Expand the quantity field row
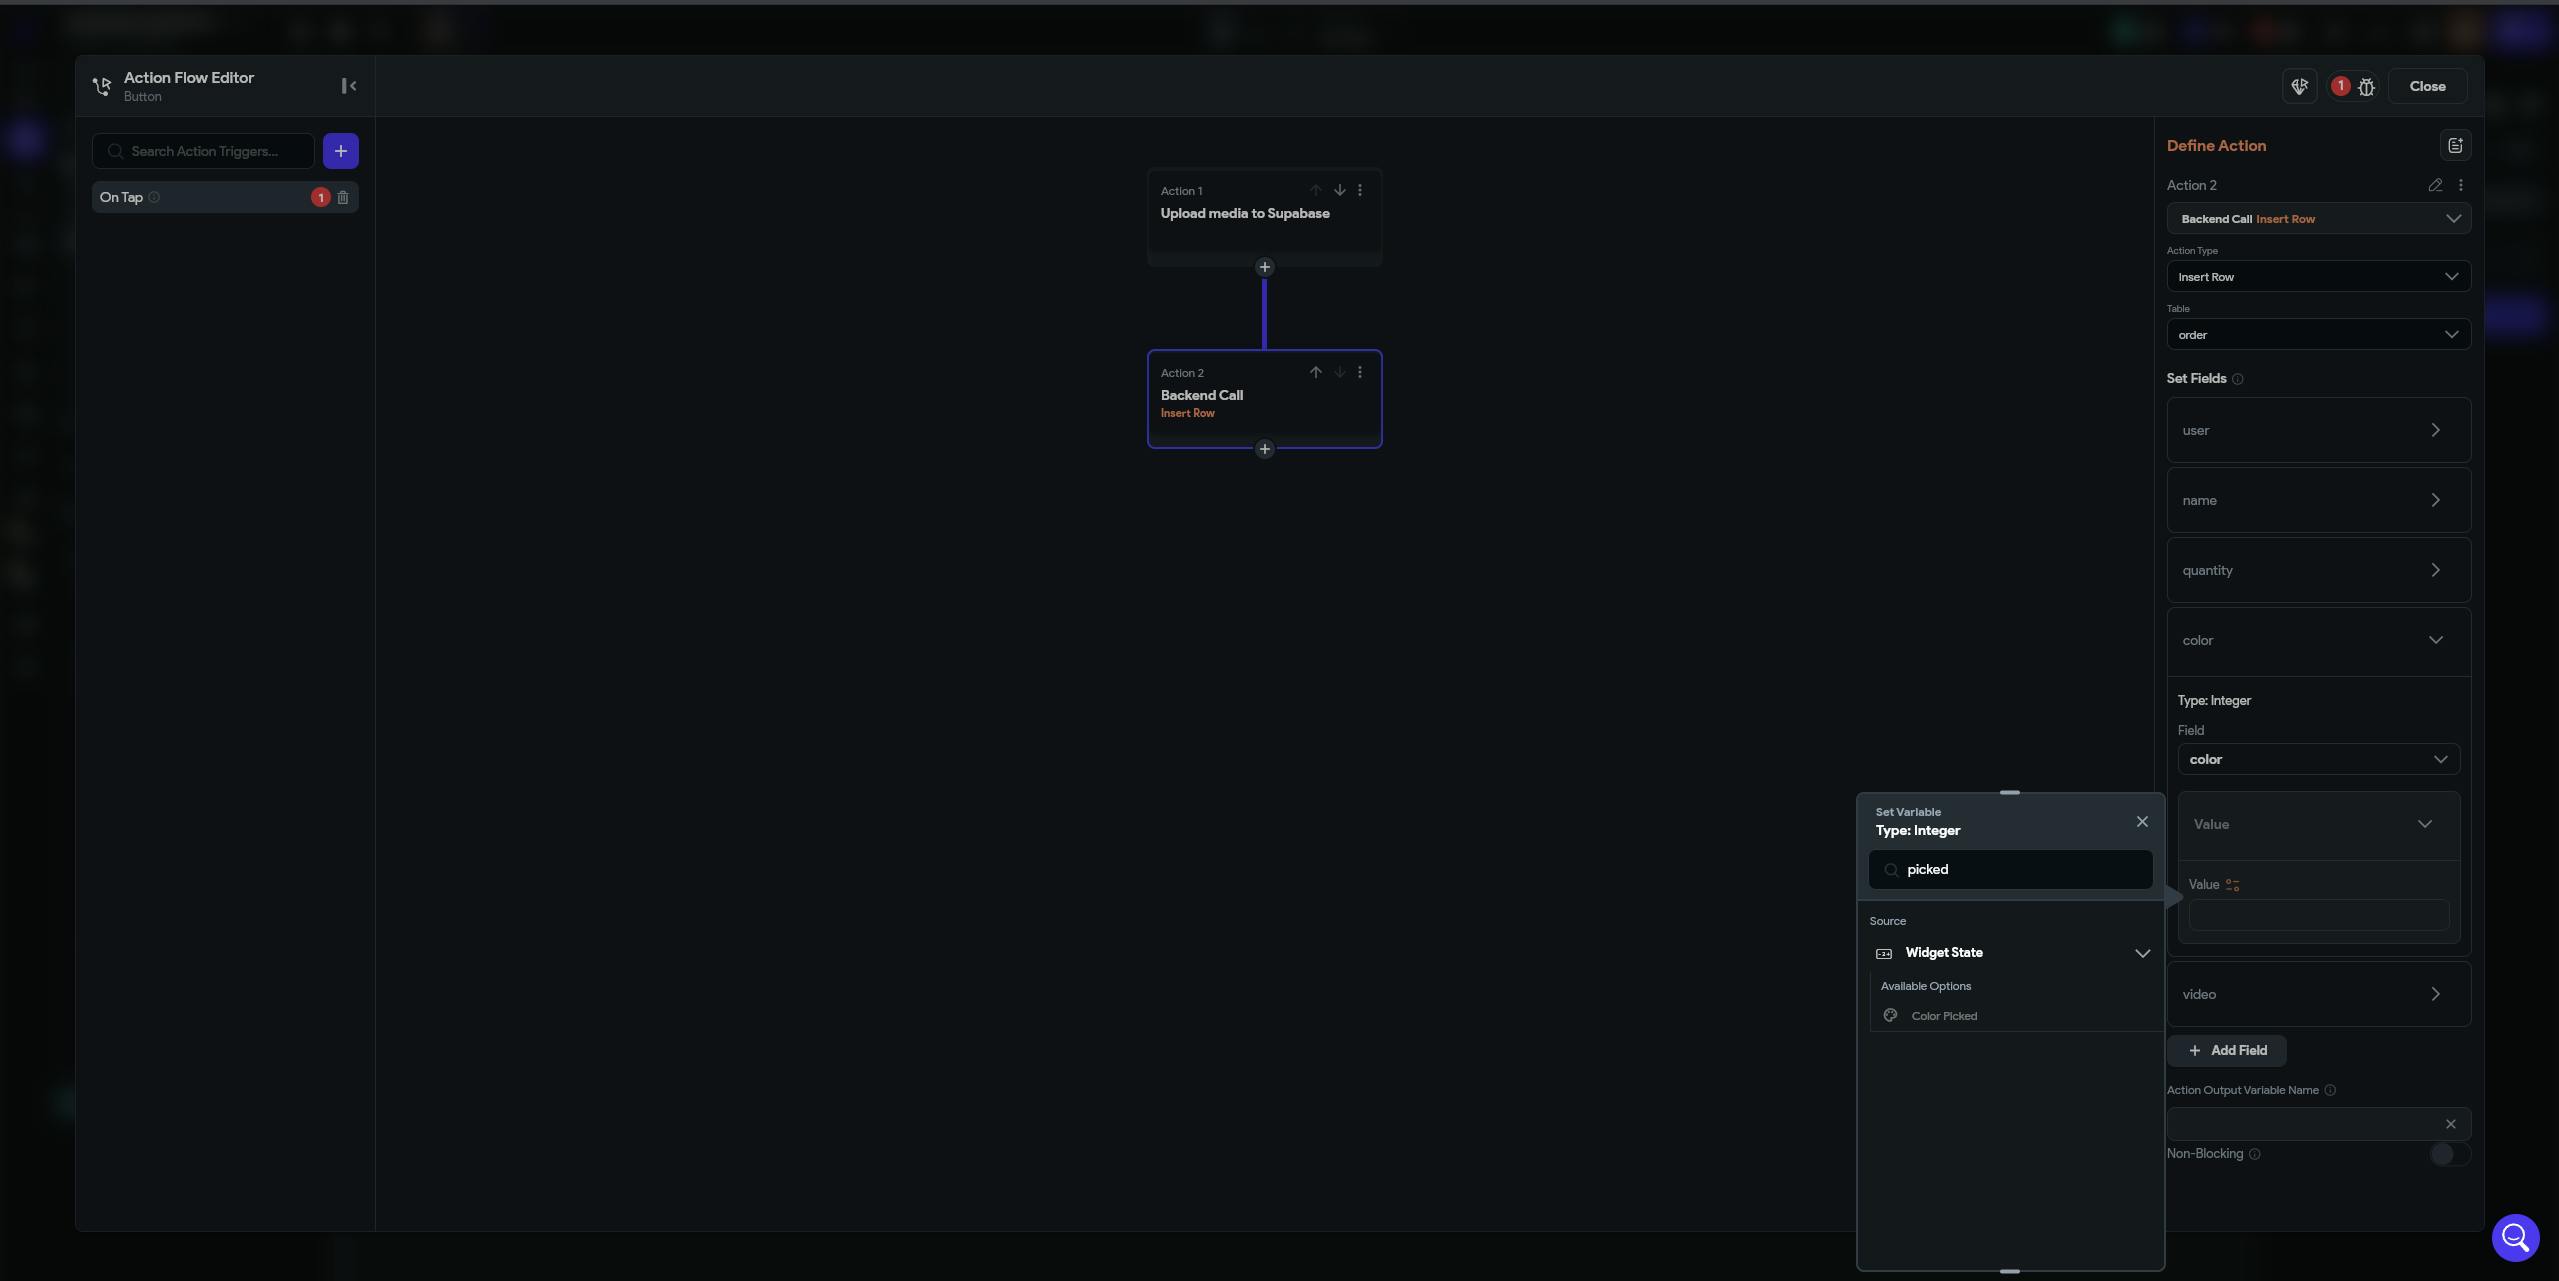This screenshot has width=2559, height=1281. 2317,570
